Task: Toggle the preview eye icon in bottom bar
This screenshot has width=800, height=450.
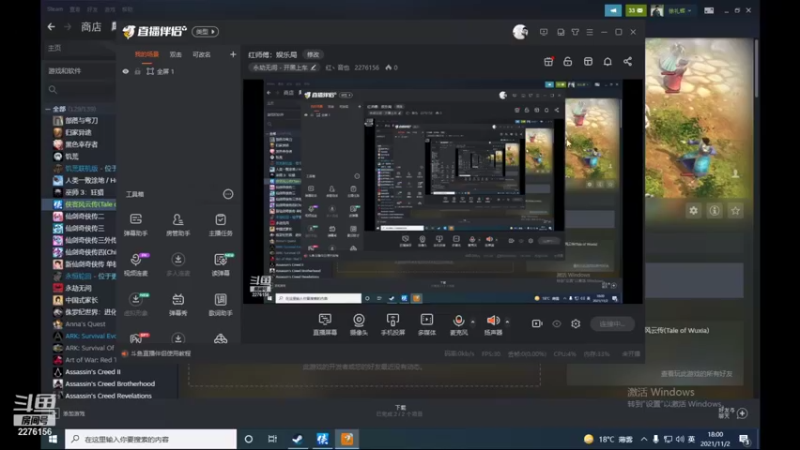Action: [557, 323]
